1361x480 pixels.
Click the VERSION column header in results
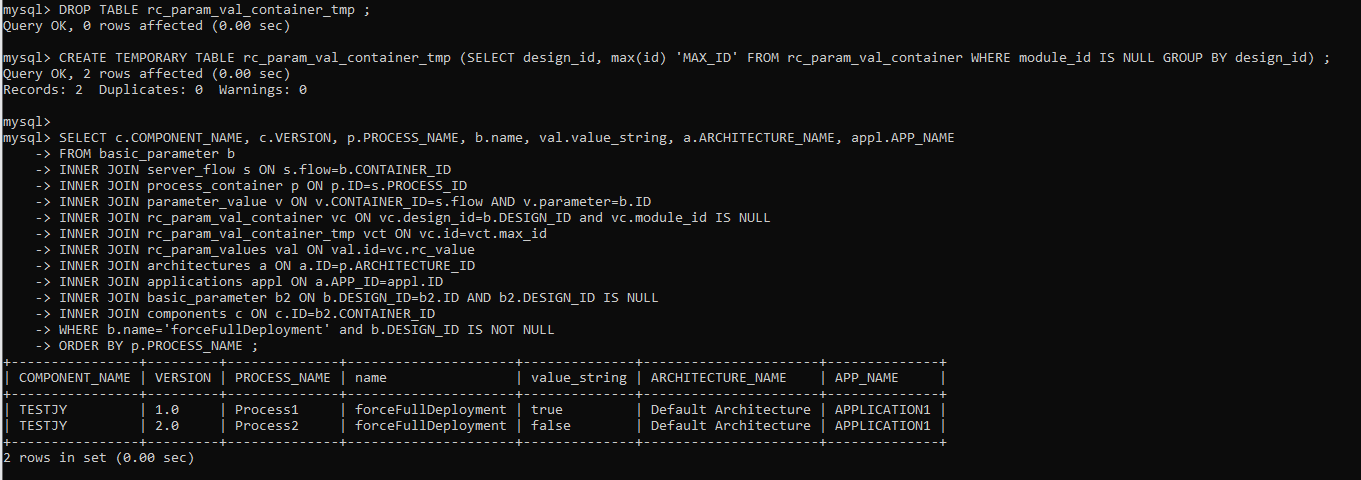coord(183,378)
